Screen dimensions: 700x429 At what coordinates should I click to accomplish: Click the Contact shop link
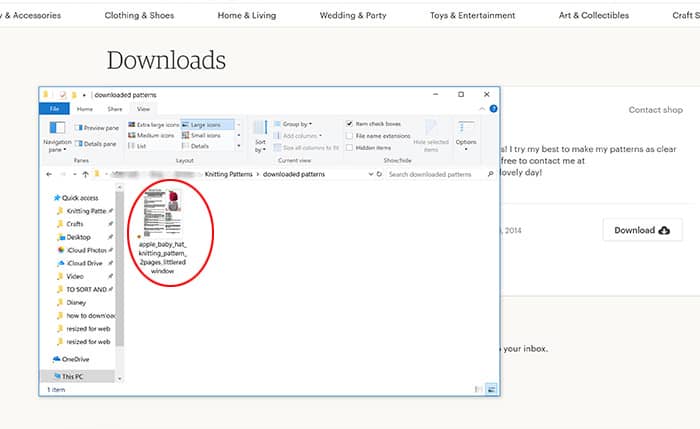[x=655, y=110]
